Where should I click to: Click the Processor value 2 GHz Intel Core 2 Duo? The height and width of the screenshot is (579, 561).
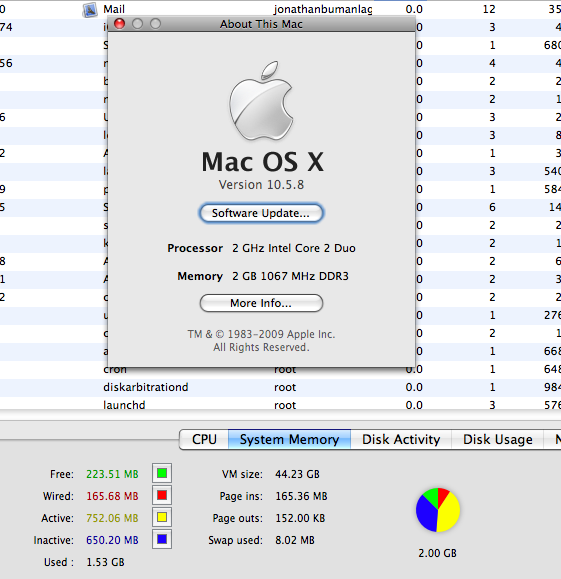point(294,248)
